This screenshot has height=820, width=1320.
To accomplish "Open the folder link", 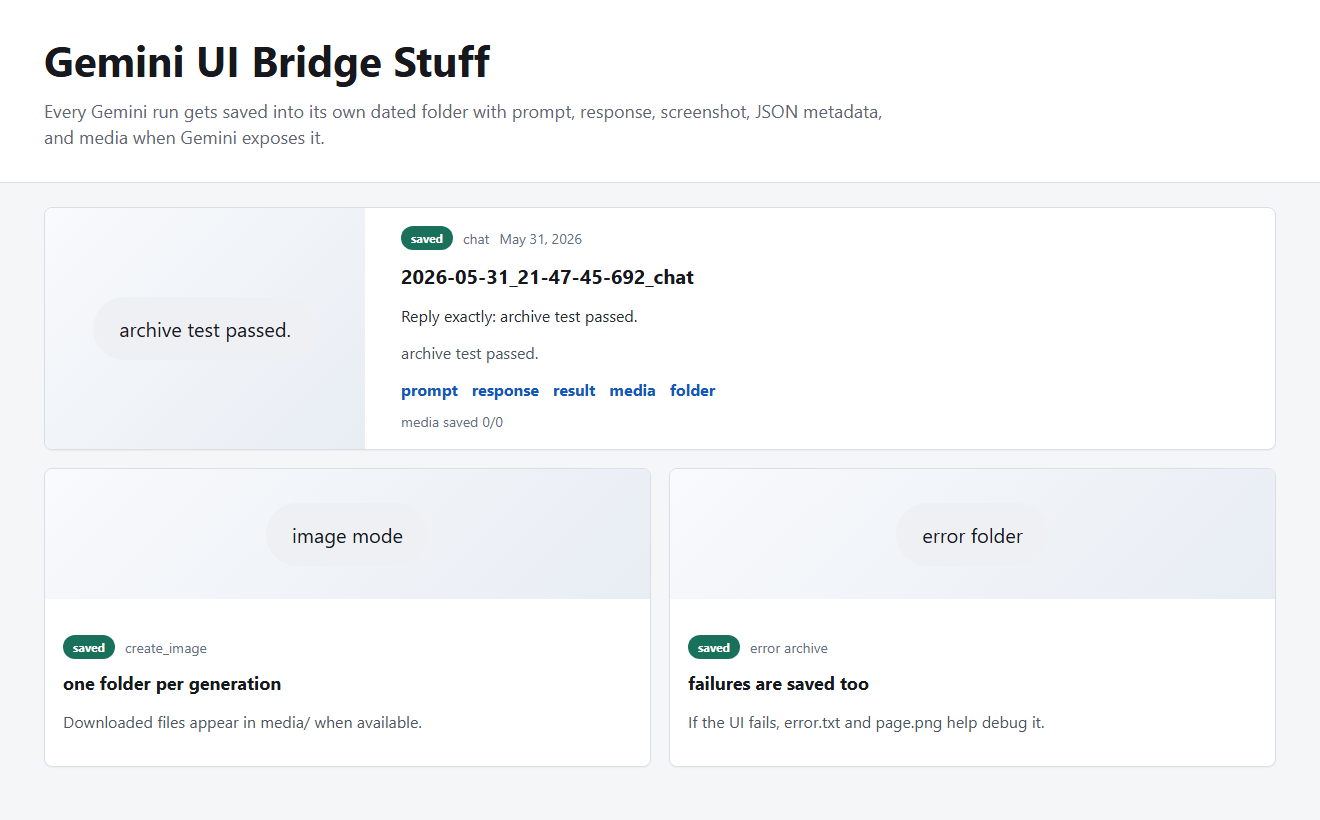I will pos(692,391).
